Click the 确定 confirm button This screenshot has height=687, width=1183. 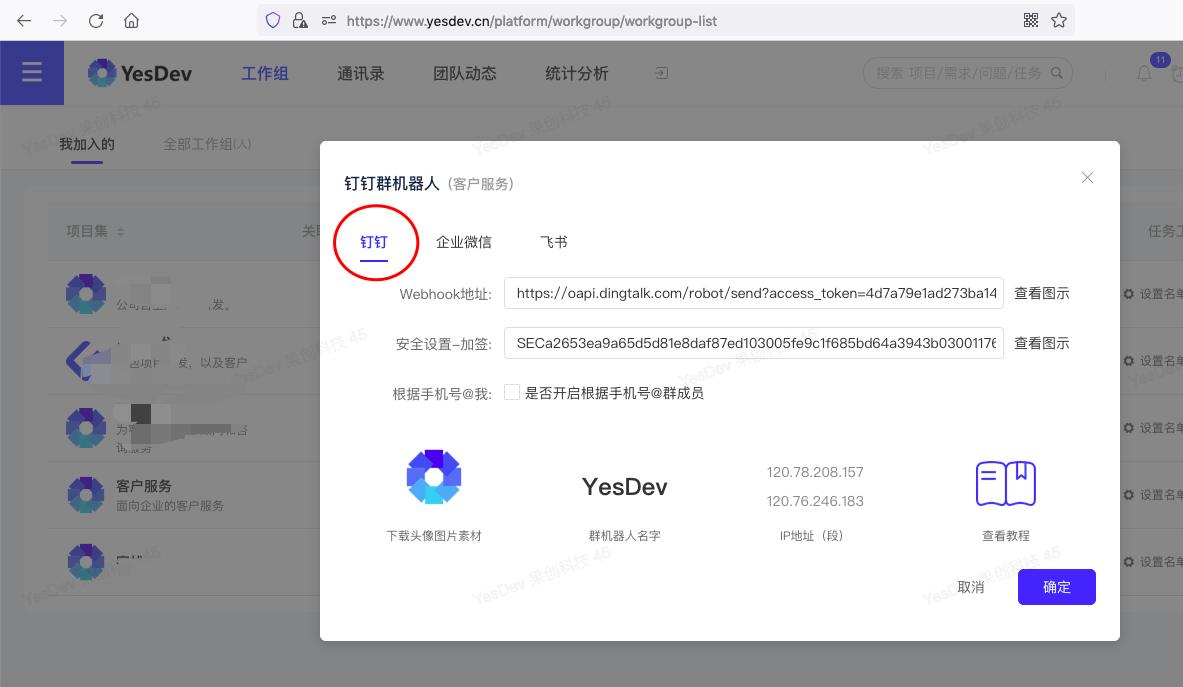(1056, 587)
